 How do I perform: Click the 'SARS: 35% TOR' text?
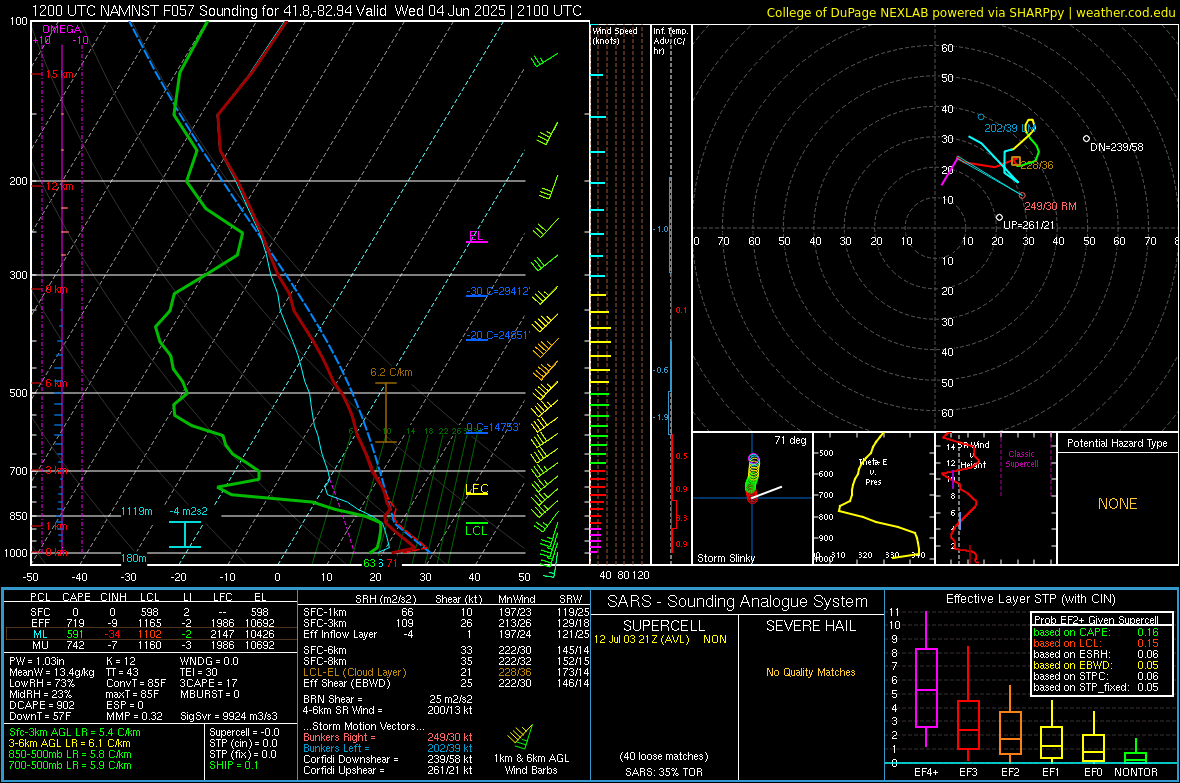click(x=664, y=772)
